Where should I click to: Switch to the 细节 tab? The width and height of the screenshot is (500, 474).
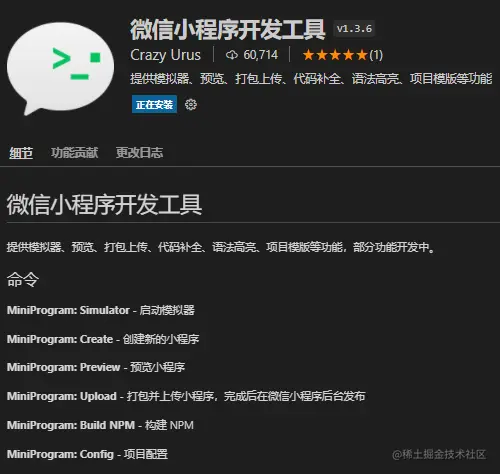tap(21, 153)
